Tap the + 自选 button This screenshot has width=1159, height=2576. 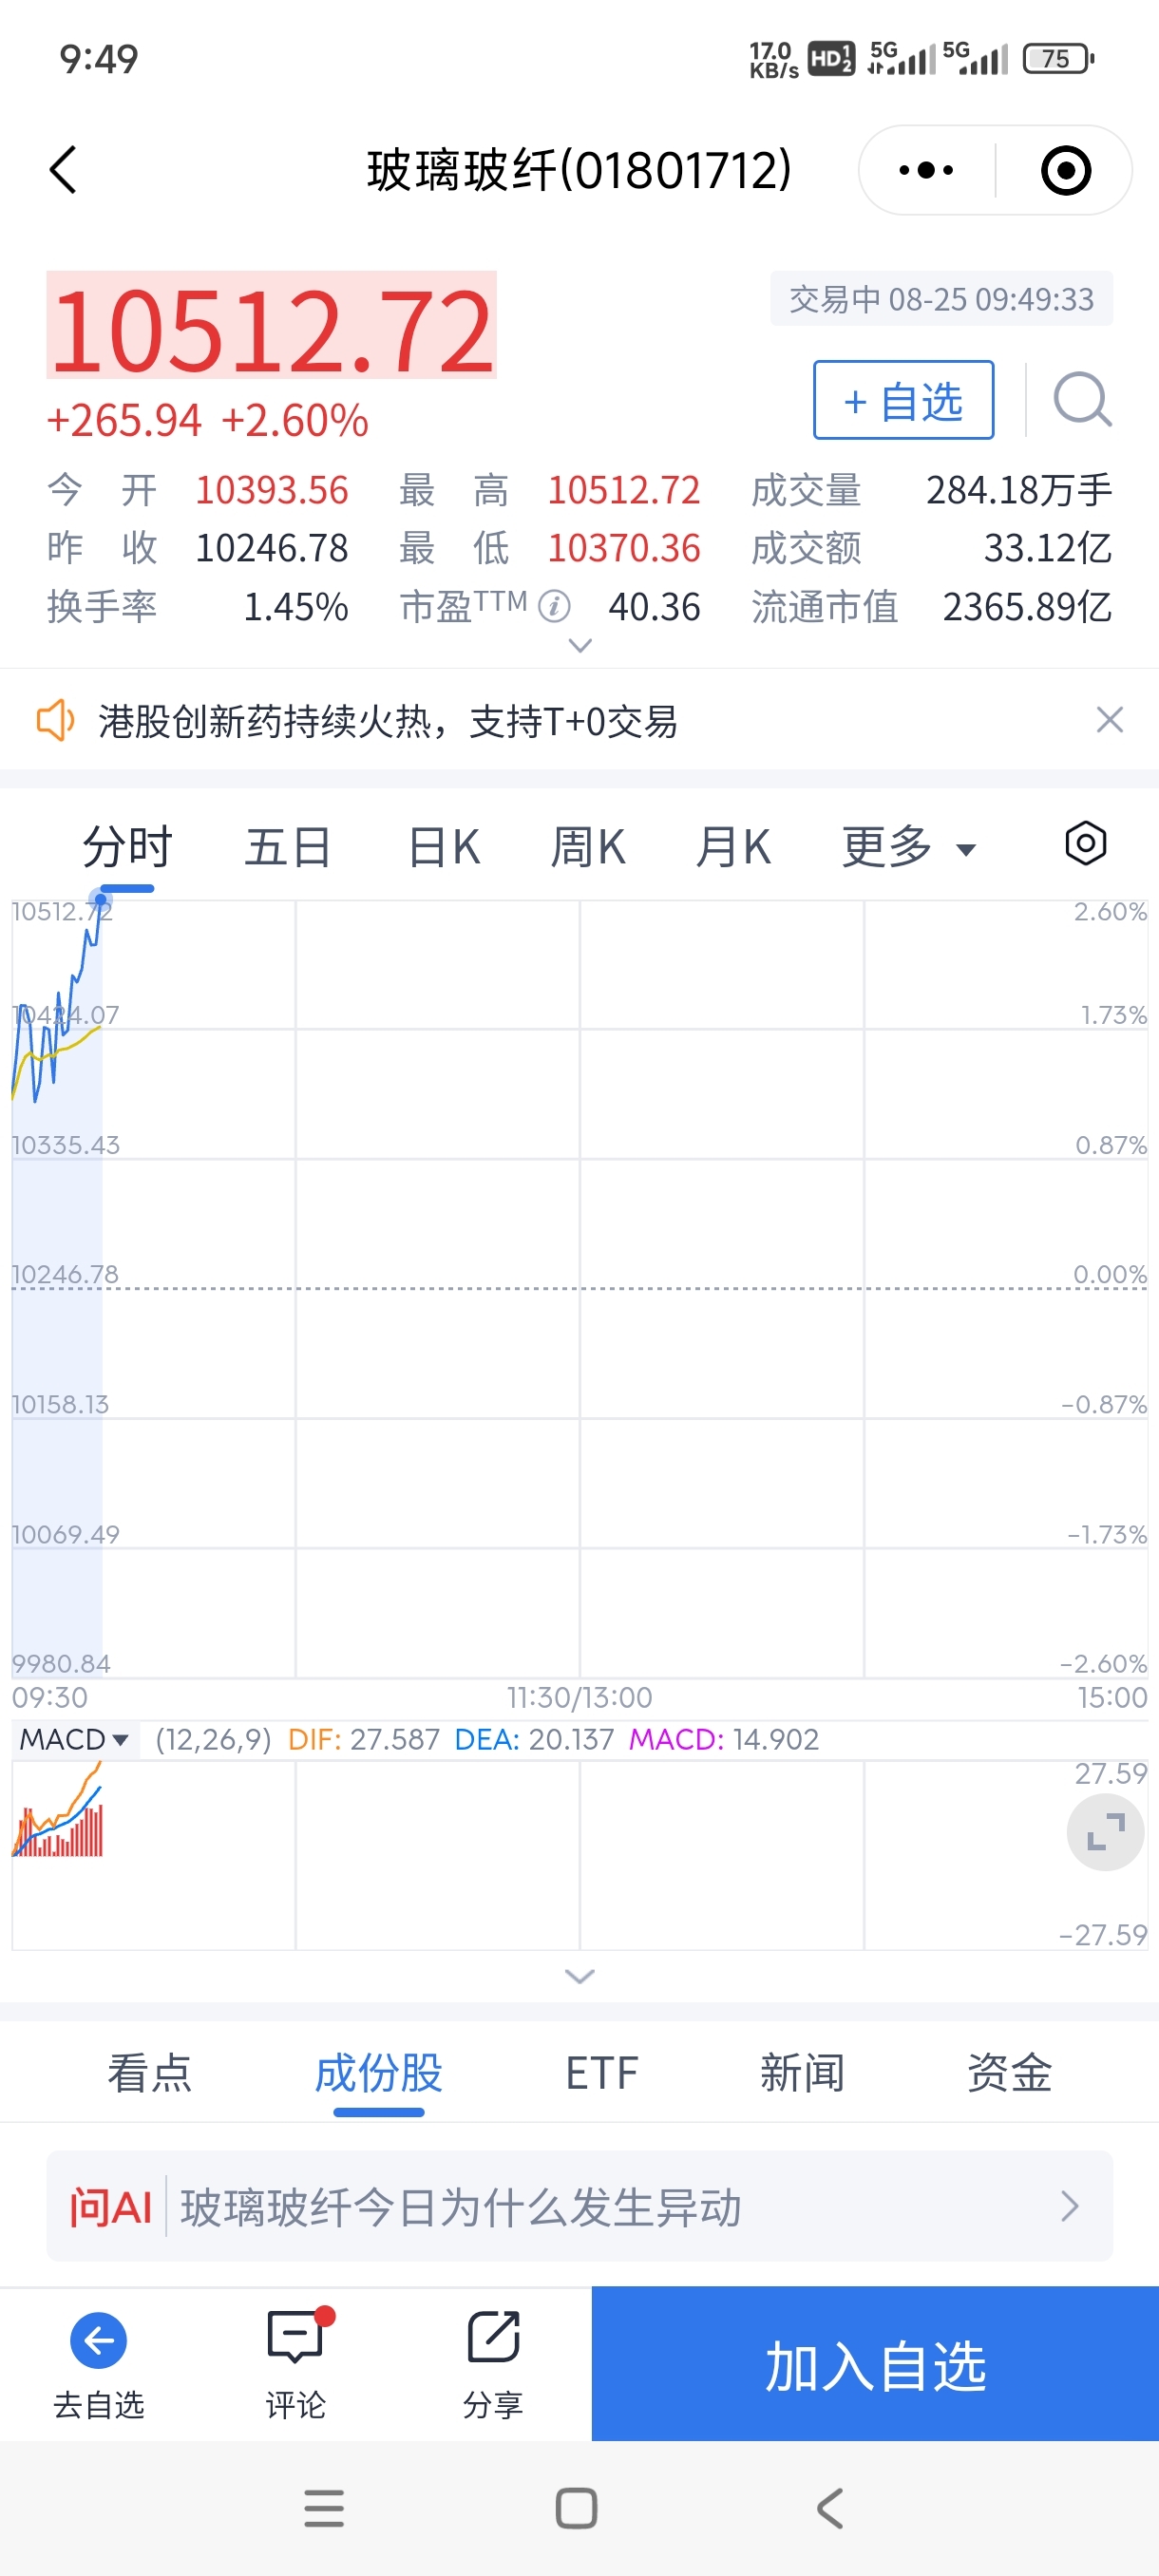tap(903, 400)
